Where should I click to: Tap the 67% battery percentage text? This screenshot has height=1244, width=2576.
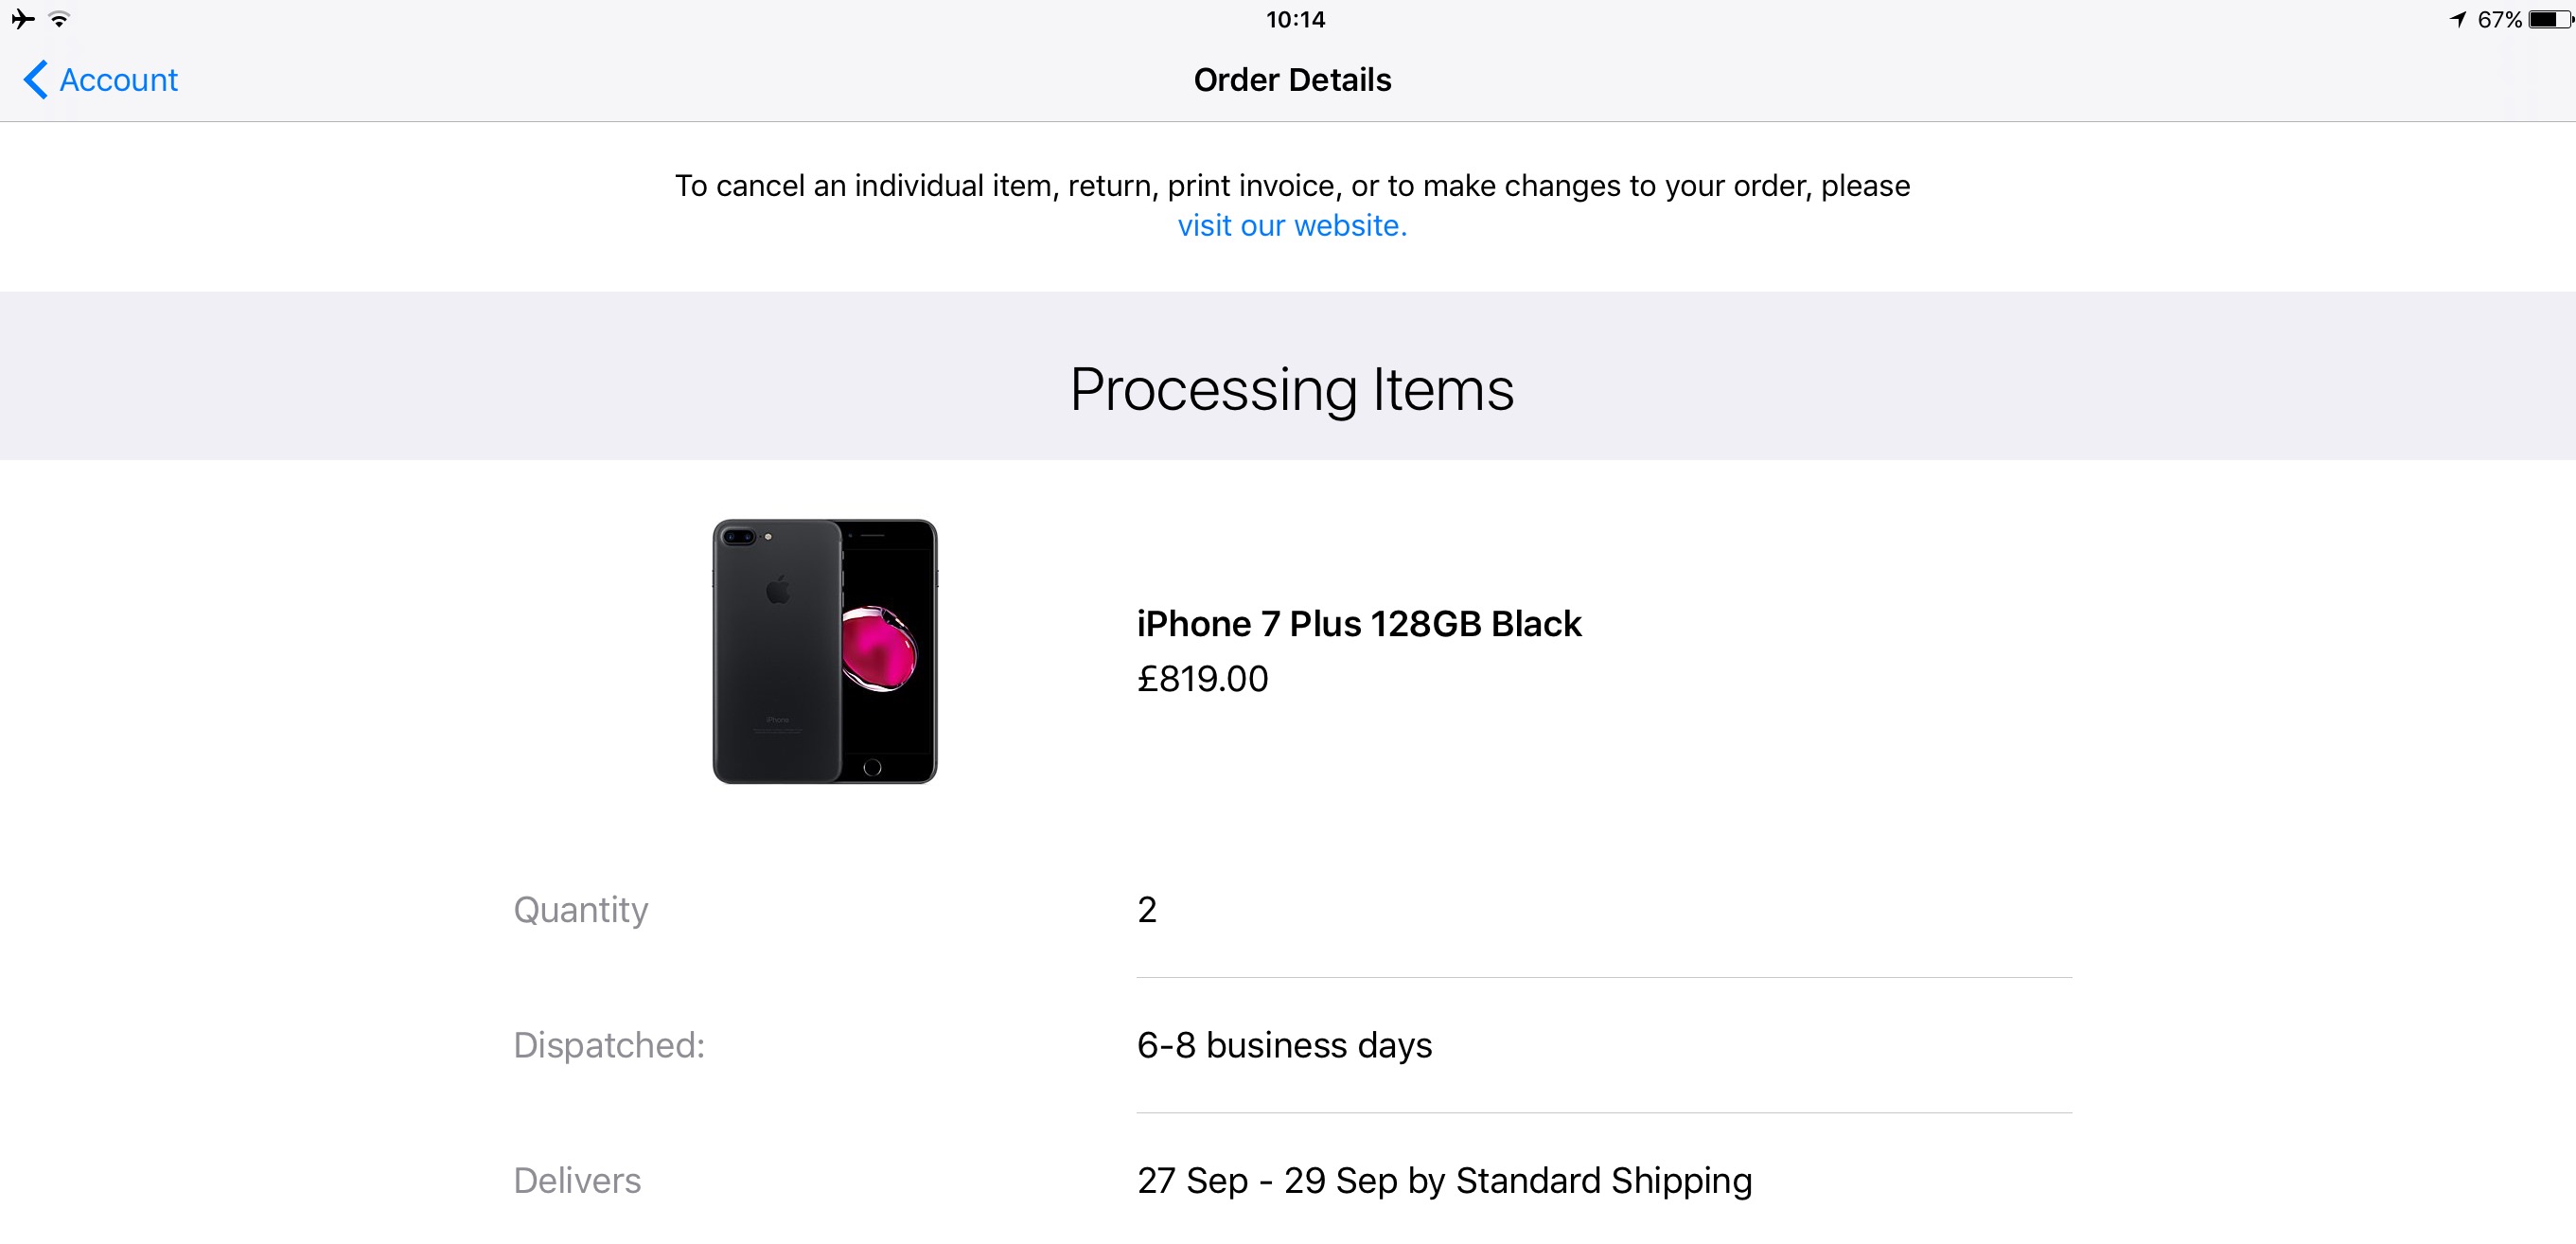click(x=2499, y=19)
